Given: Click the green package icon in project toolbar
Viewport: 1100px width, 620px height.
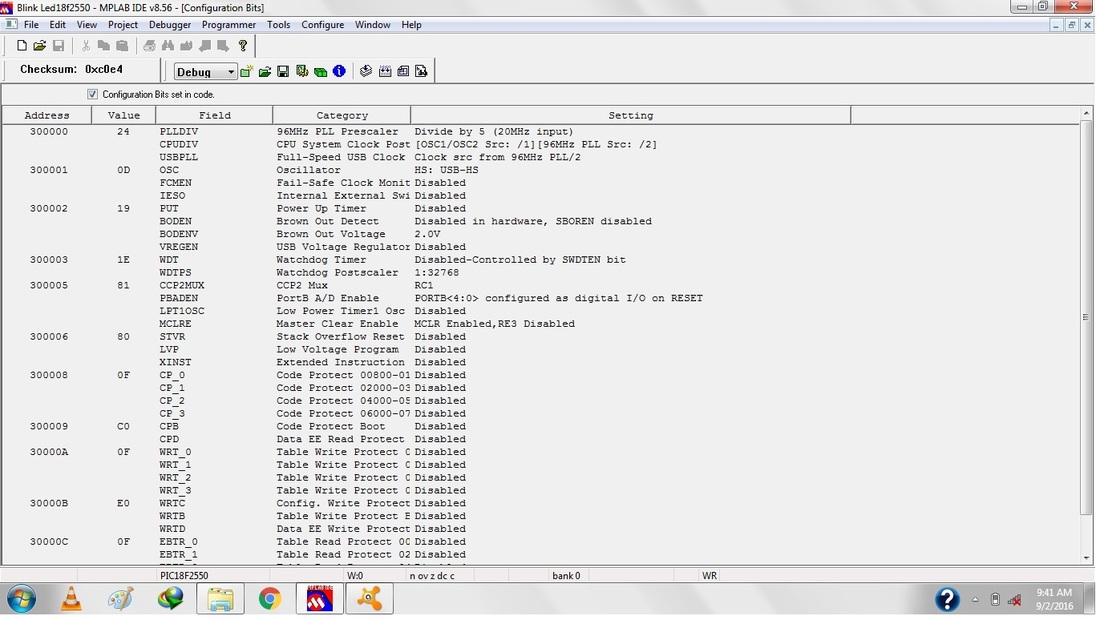Looking at the screenshot, I should pyautogui.click(x=321, y=72).
